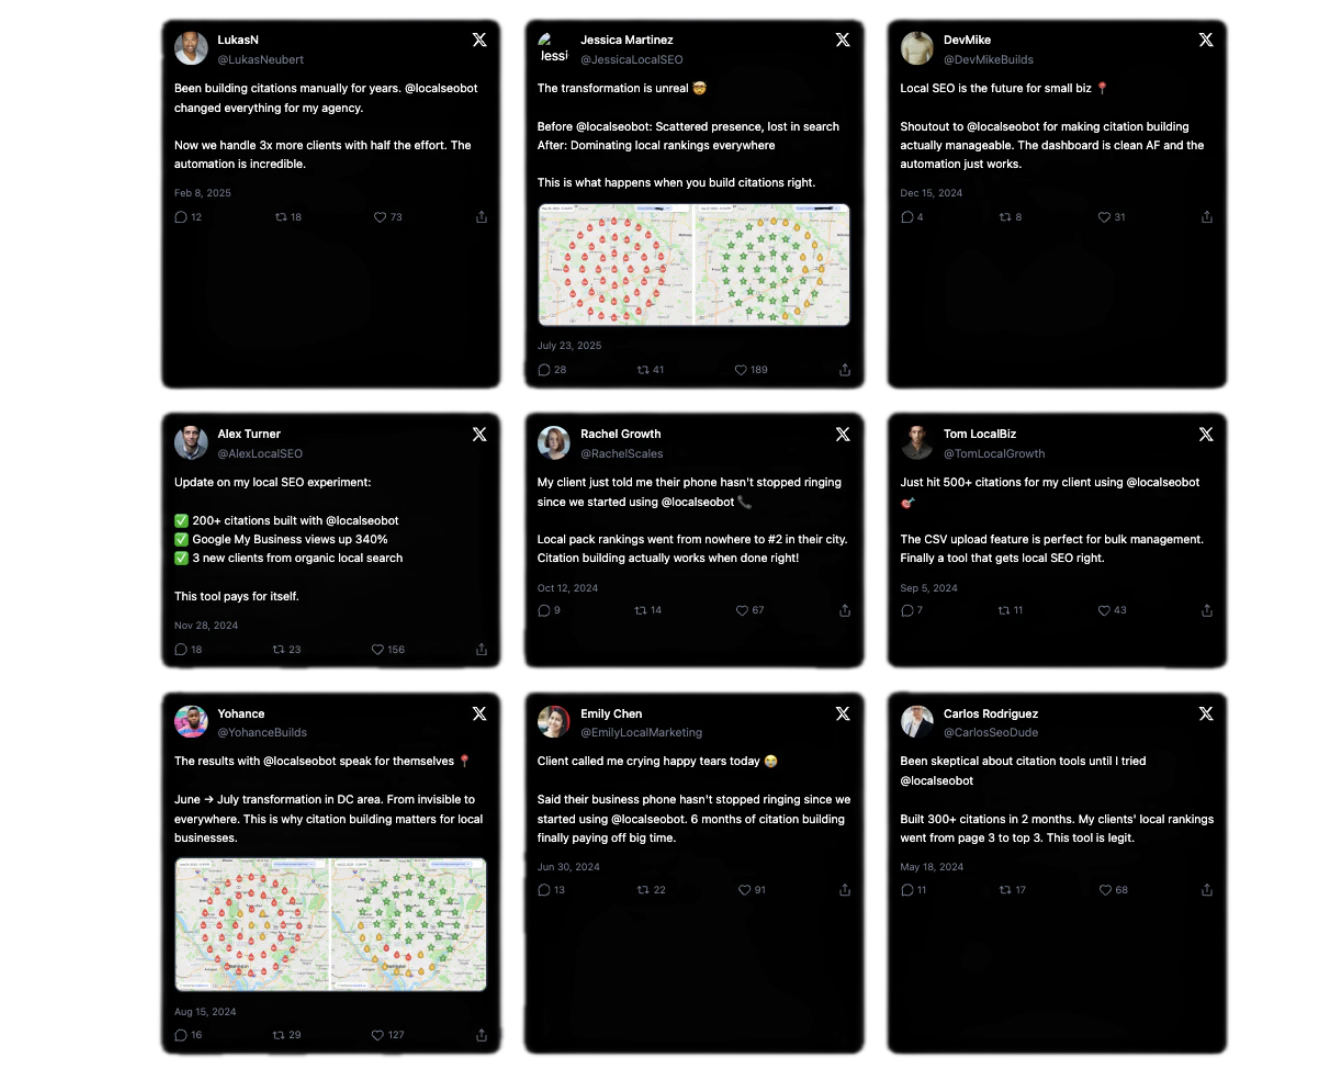This screenshot has width=1332, height=1080.
Task: Click the @JessicaLocalSEO handle
Action: [631, 59]
